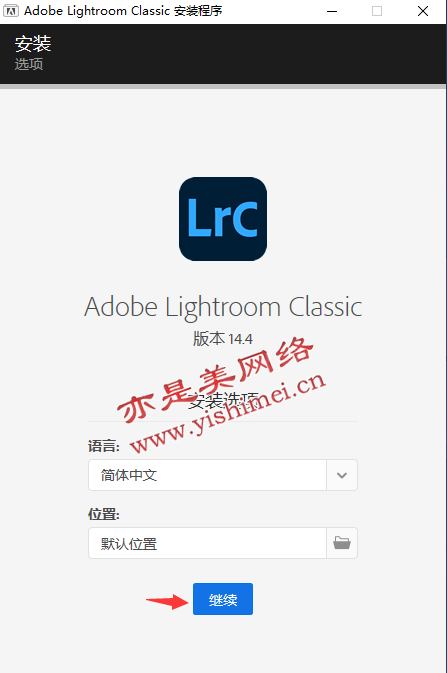Click the gray progress strip below header
The image size is (447, 673).
223,86
